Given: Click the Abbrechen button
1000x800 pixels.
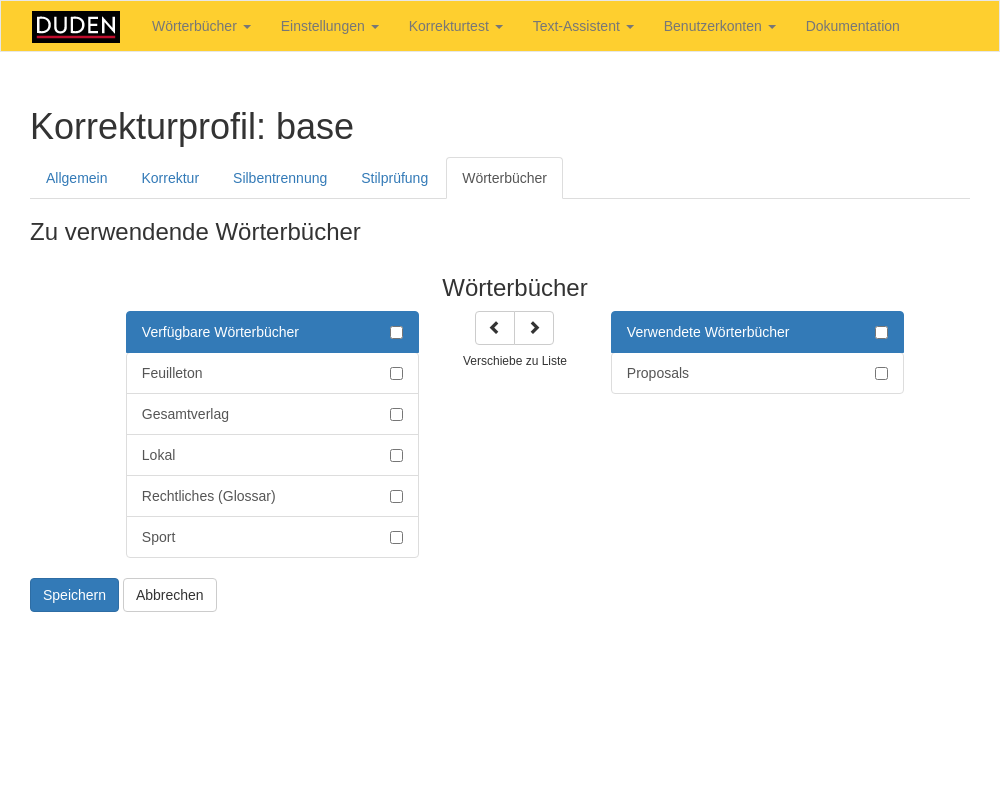Looking at the screenshot, I should pyautogui.click(x=170, y=595).
